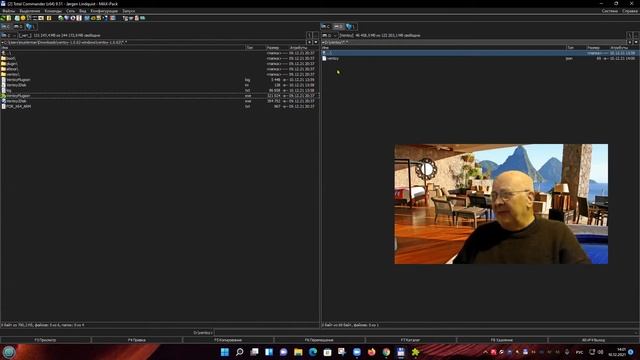
Task: Sort left panel by Имя column
Action: click(122, 48)
